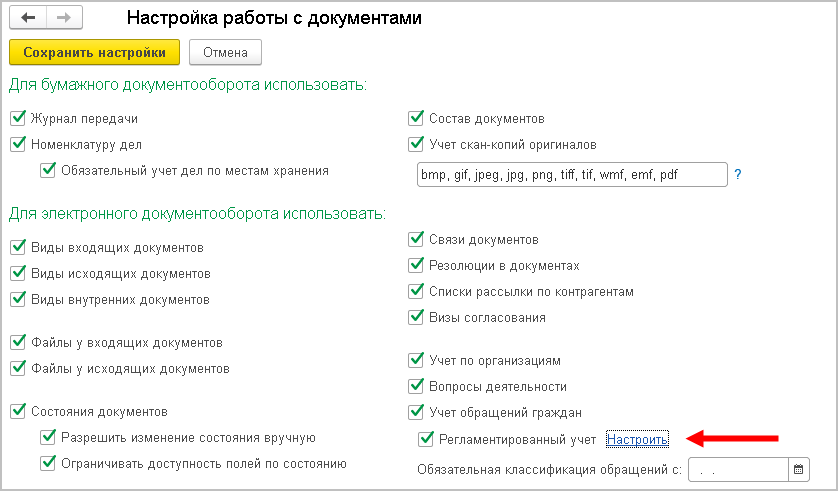Uncheck Файлы у входящих документов

17,342
